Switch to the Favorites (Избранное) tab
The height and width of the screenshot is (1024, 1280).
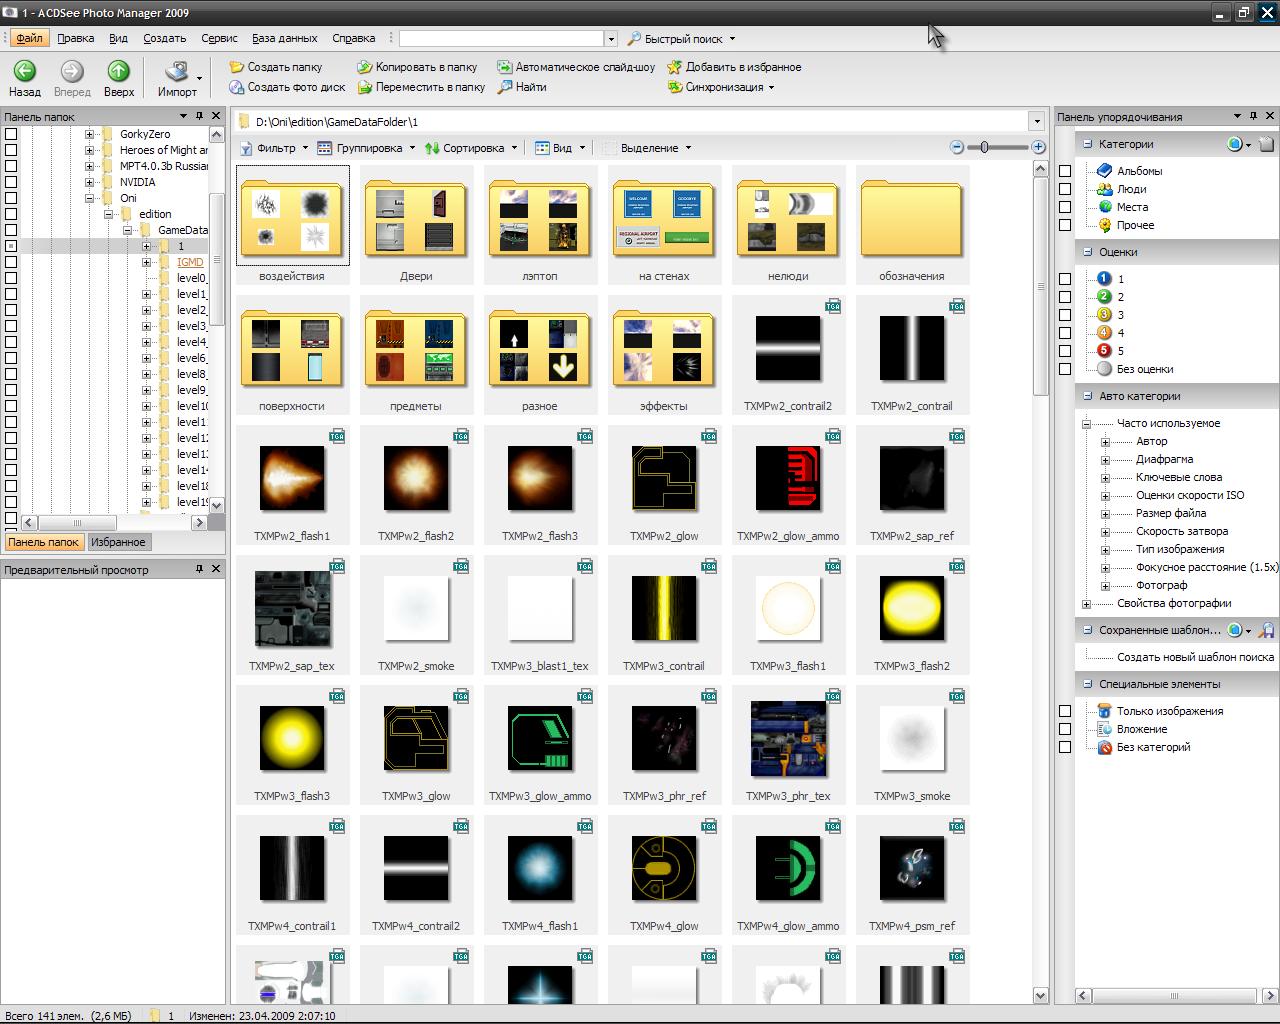118,542
